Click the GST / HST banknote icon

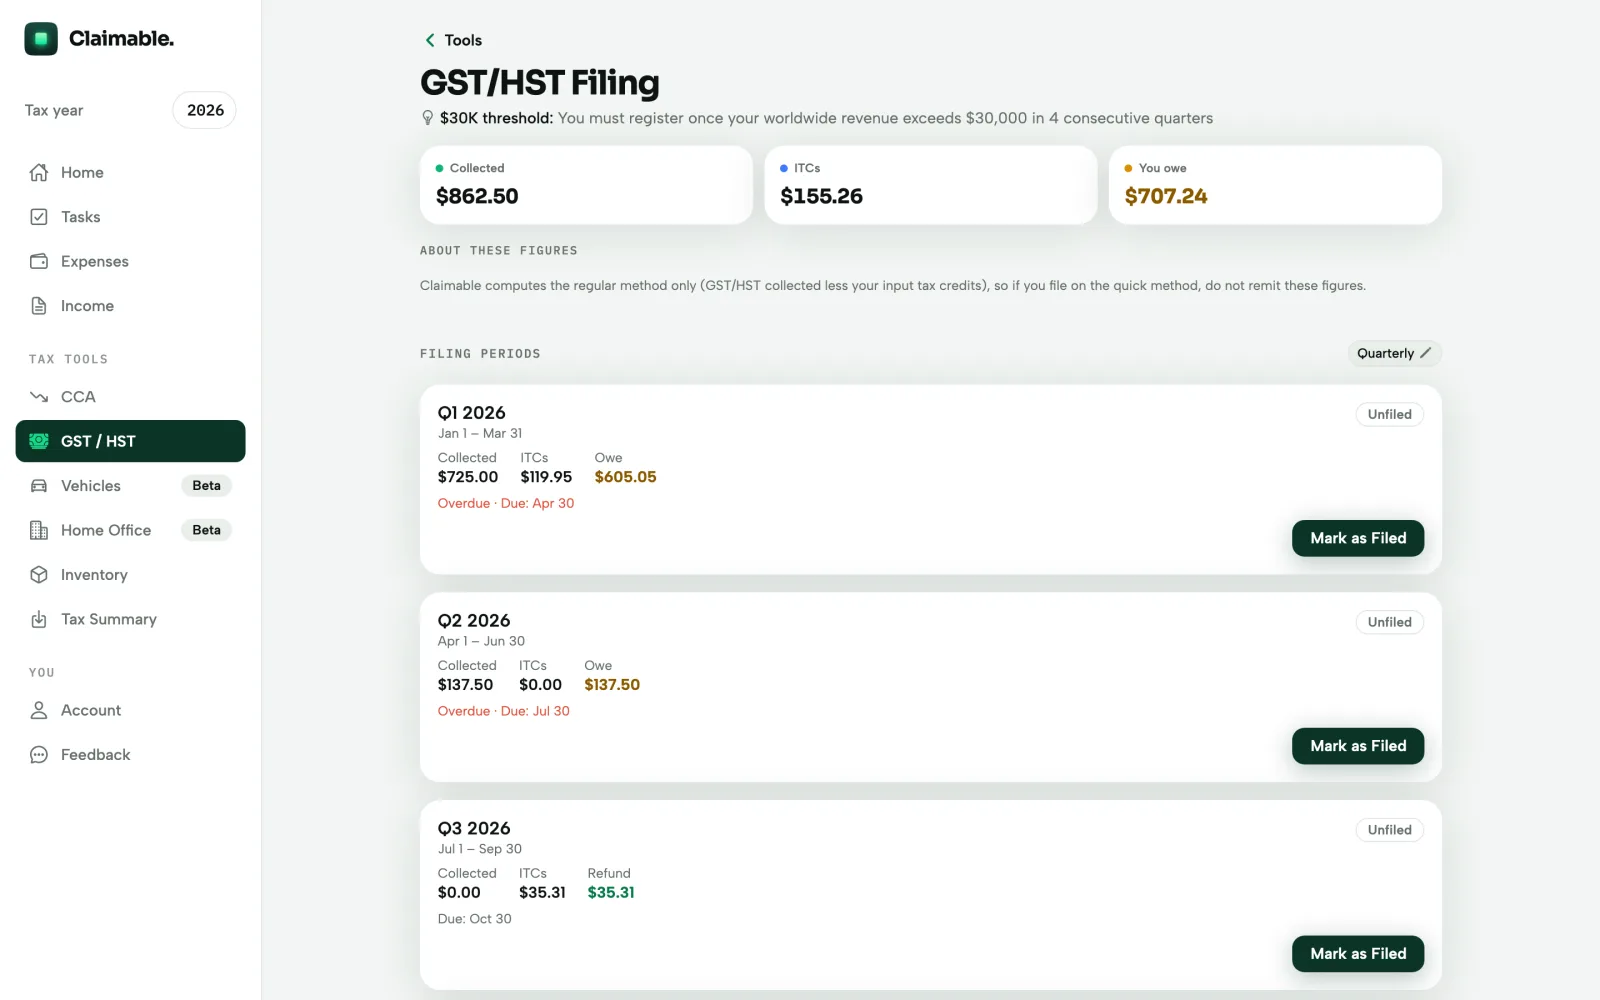coord(39,441)
